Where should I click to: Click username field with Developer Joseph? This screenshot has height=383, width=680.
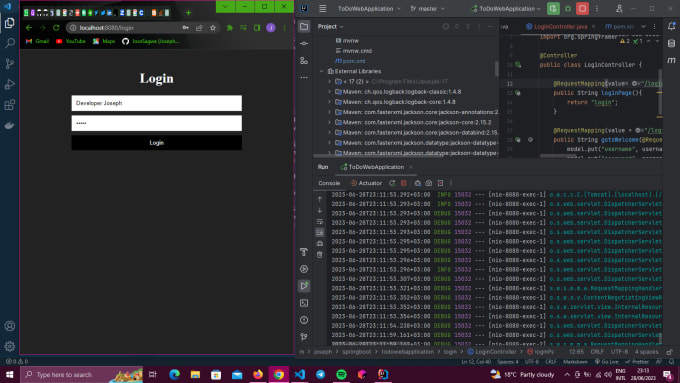tap(157, 103)
